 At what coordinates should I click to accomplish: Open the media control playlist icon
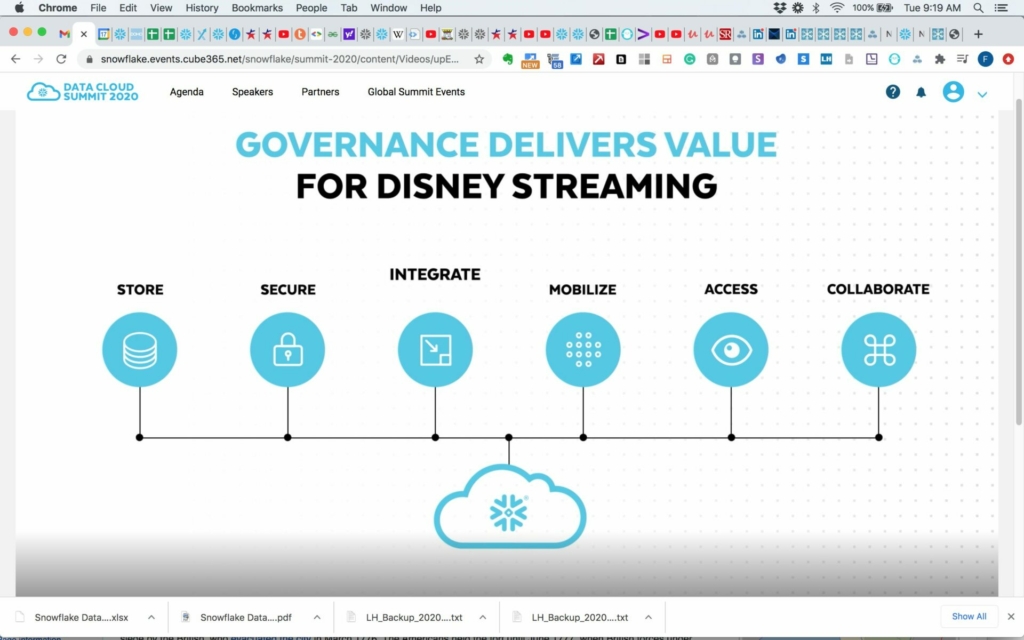coord(962,59)
